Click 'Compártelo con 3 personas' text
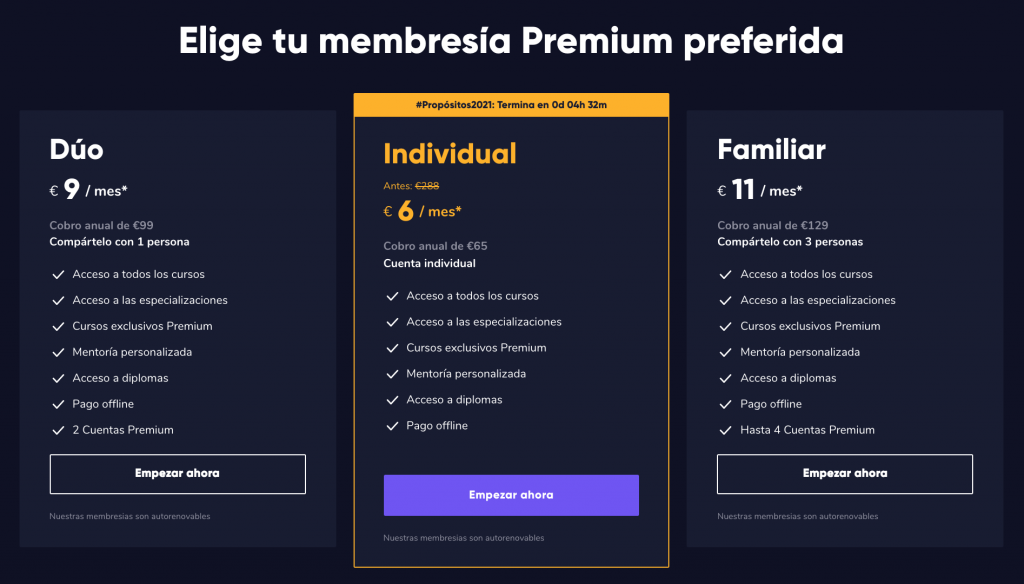The image size is (1024, 584). click(789, 242)
